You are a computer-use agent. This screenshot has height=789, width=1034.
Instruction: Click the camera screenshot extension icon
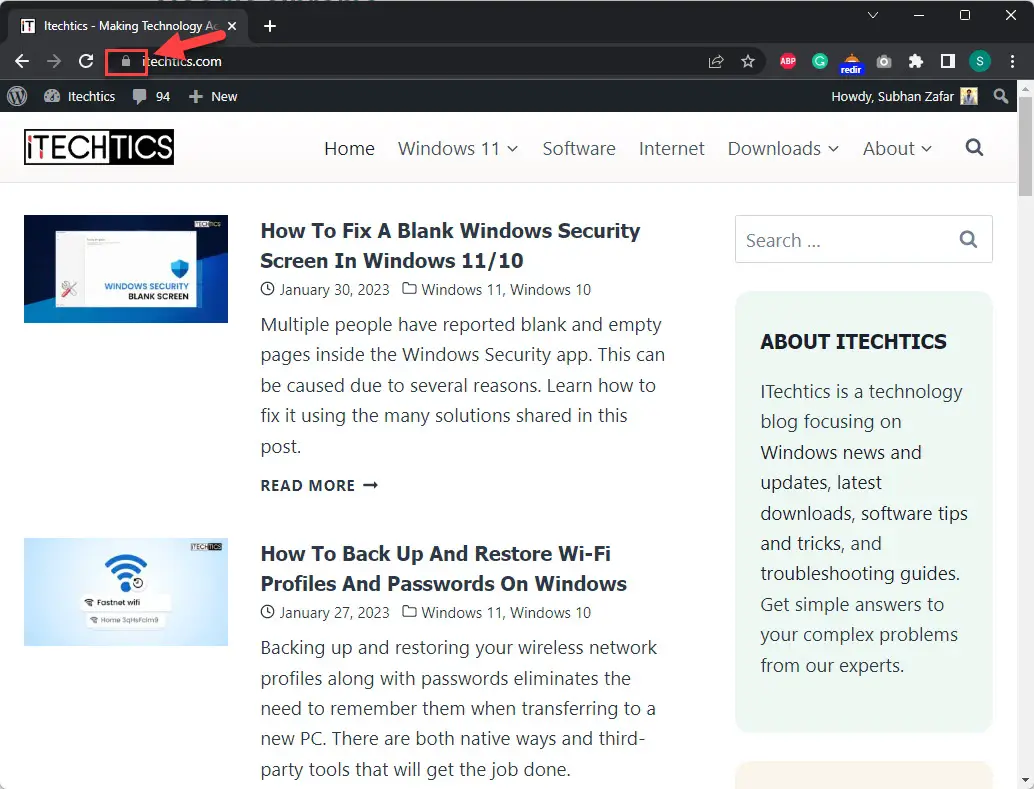(x=884, y=61)
